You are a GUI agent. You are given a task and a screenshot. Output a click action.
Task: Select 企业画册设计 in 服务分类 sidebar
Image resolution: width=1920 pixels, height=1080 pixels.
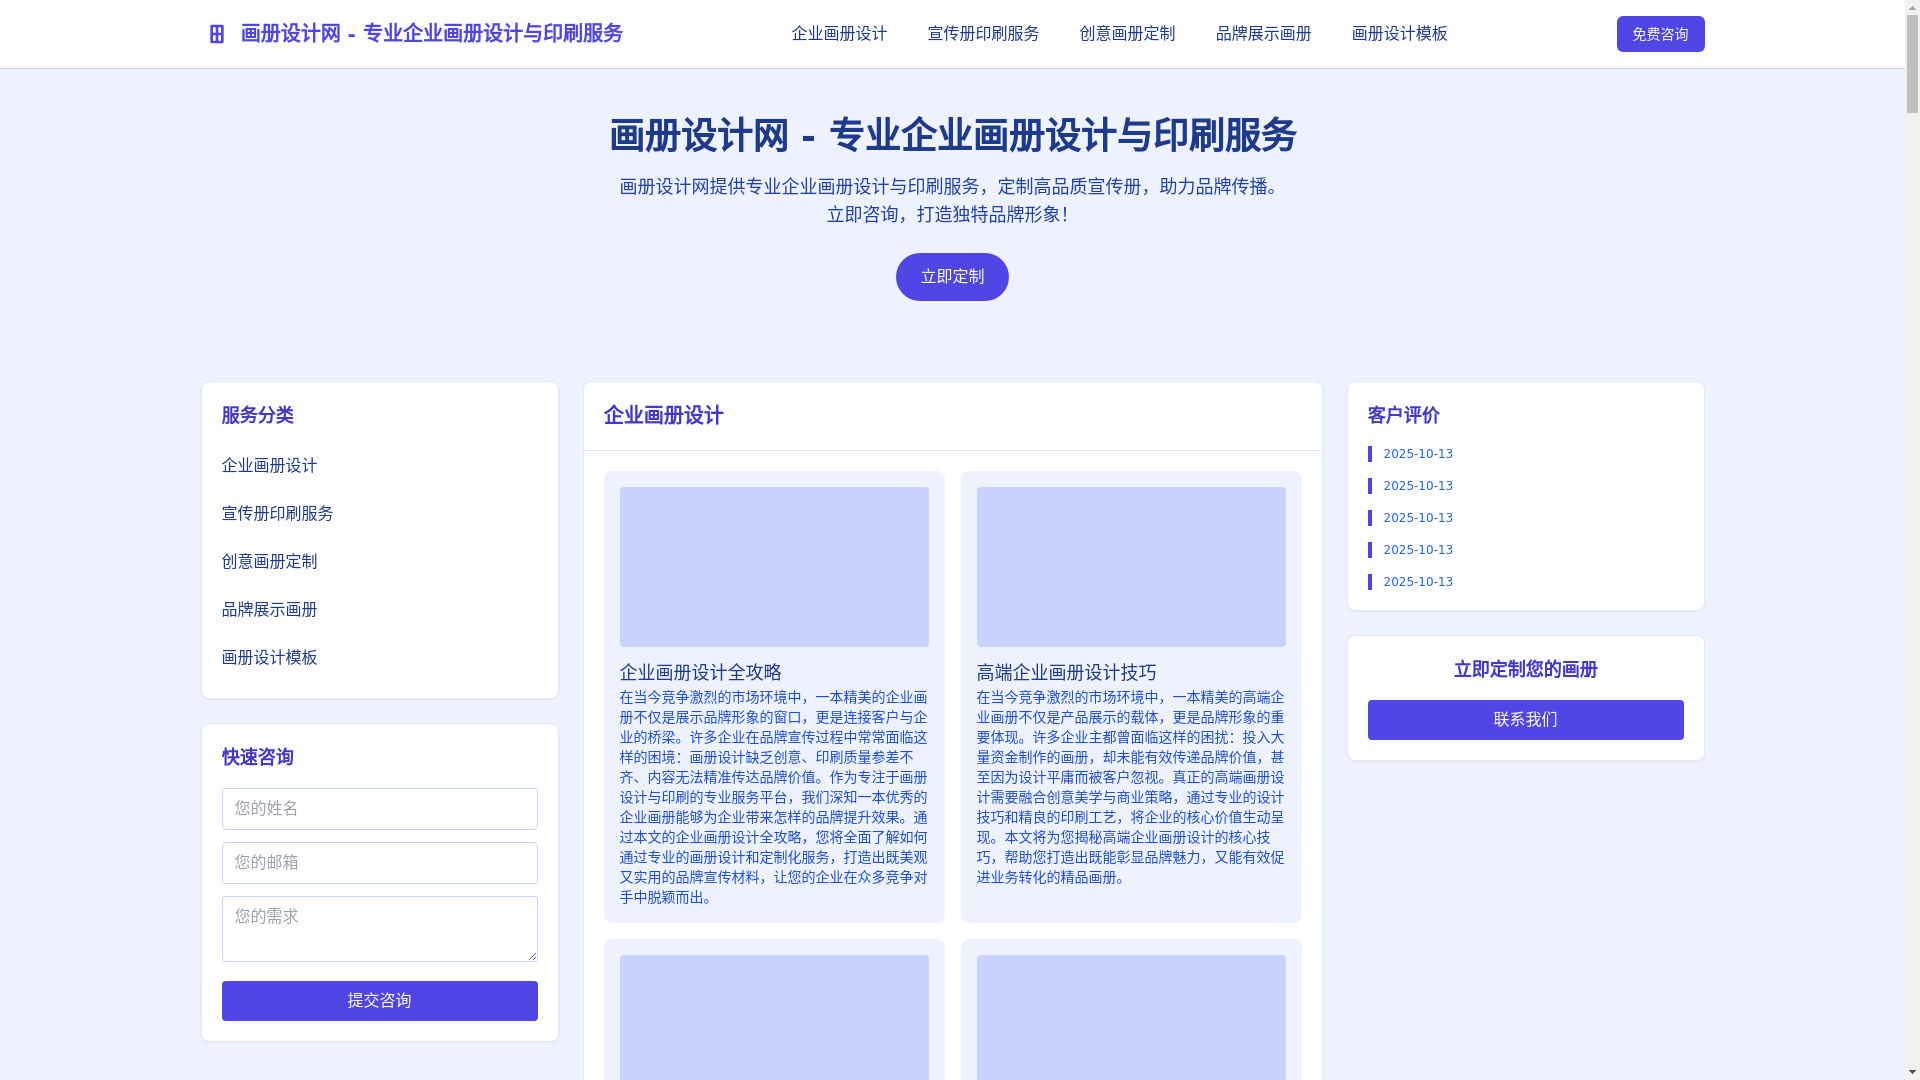click(x=269, y=466)
